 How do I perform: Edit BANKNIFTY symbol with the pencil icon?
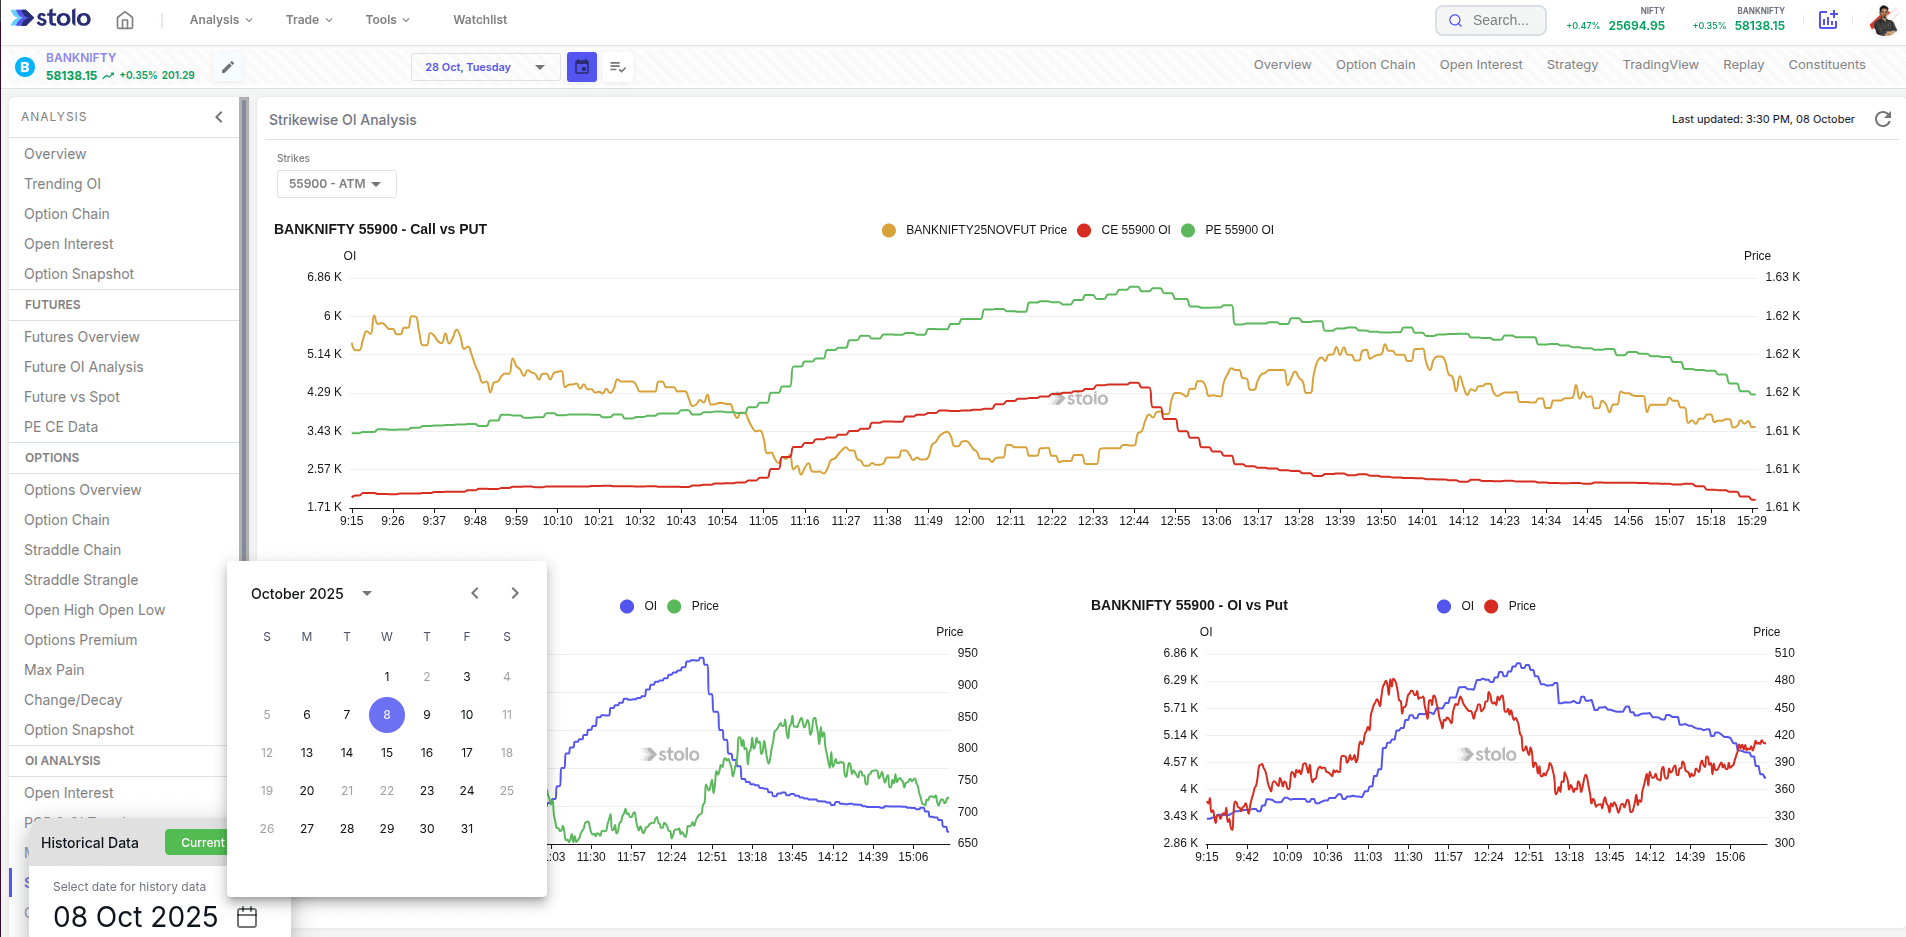[x=227, y=67]
